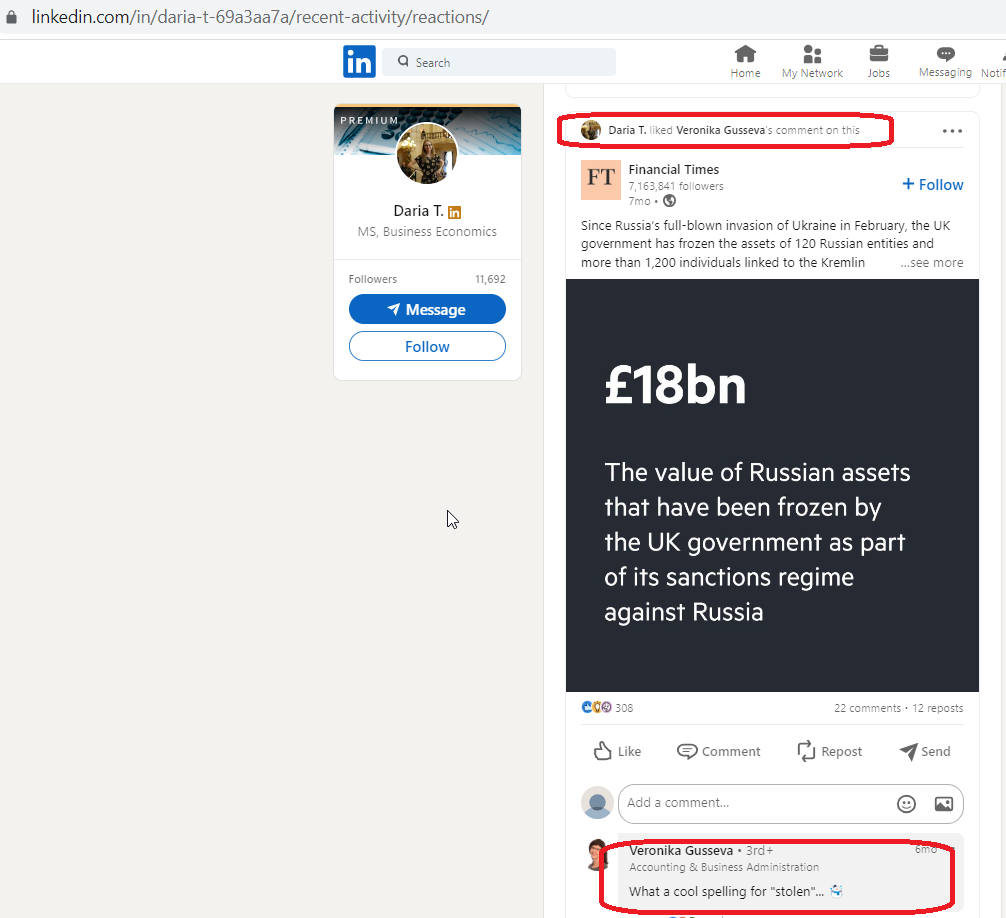The height and width of the screenshot is (918, 1006).
Task: Click the reaction icons with 308 count
Action: pyautogui.click(x=607, y=708)
